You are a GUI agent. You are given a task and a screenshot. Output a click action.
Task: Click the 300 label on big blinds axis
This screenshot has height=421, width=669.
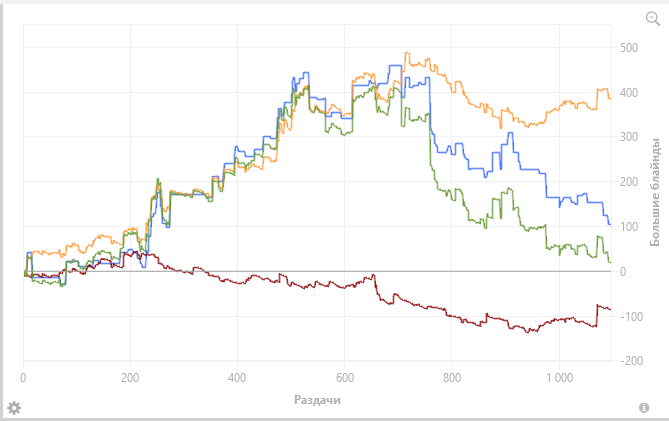click(629, 137)
